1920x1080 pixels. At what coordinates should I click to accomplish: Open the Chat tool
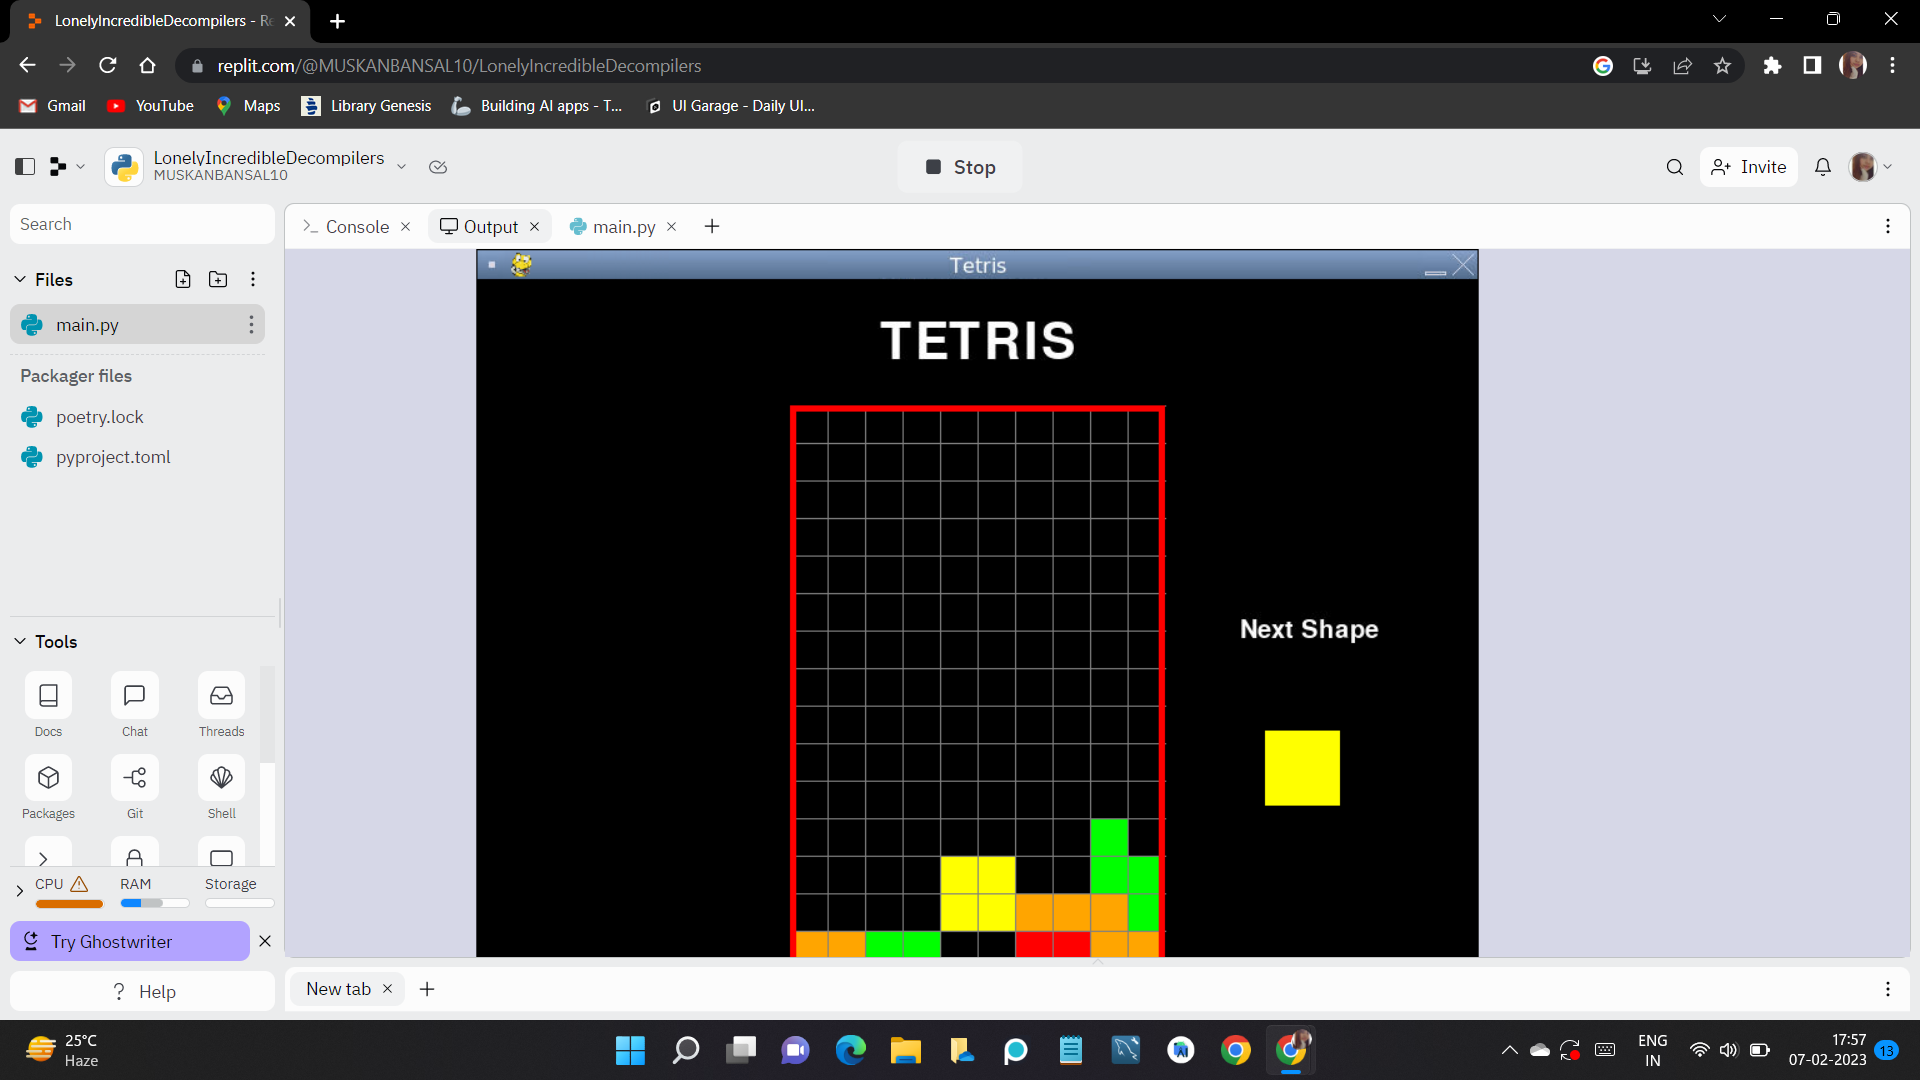[135, 705]
